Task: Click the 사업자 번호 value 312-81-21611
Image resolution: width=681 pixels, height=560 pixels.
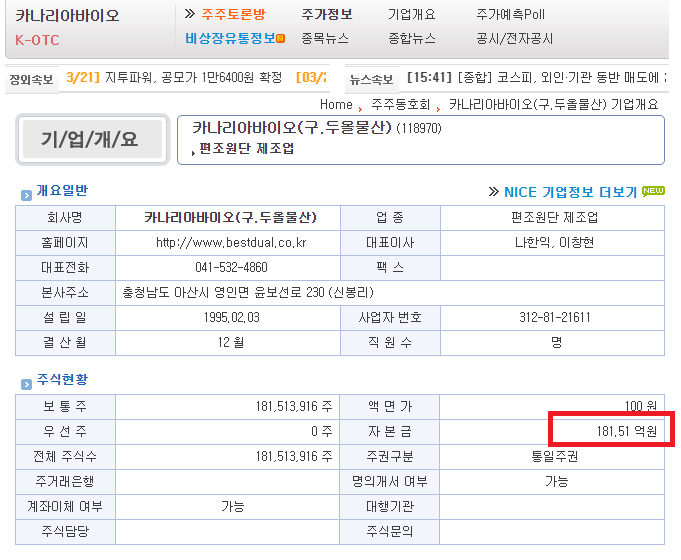Action: click(555, 318)
